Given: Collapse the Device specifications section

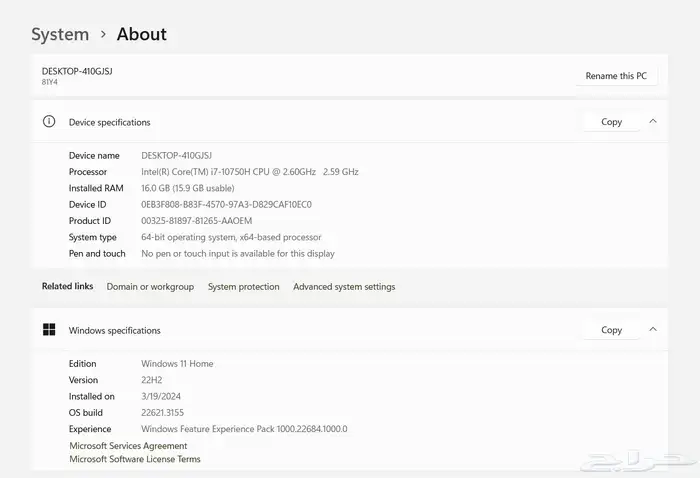Looking at the screenshot, I should [x=653, y=122].
